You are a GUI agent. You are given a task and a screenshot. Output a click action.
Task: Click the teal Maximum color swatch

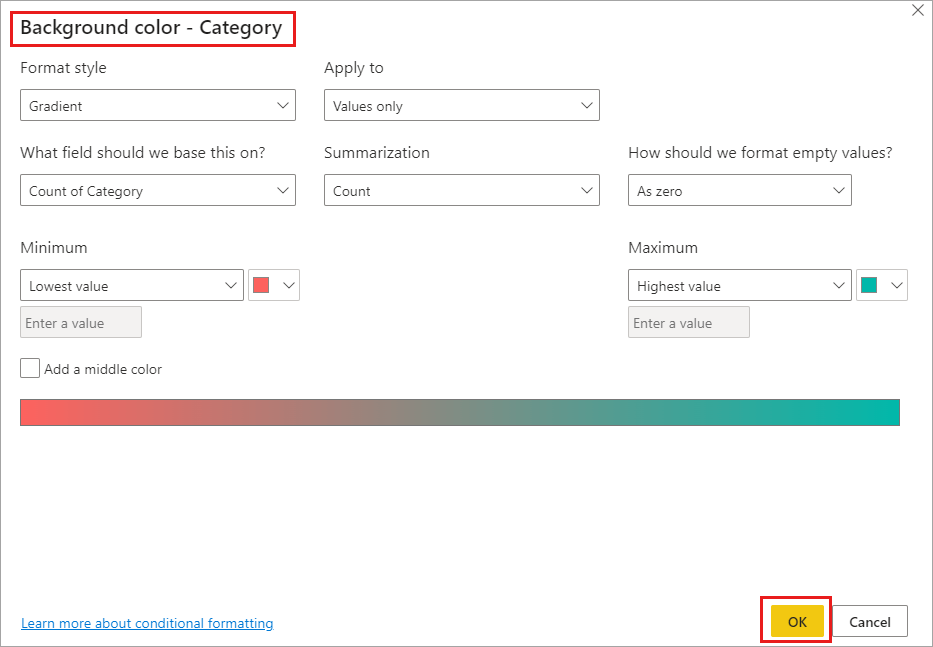click(869, 285)
